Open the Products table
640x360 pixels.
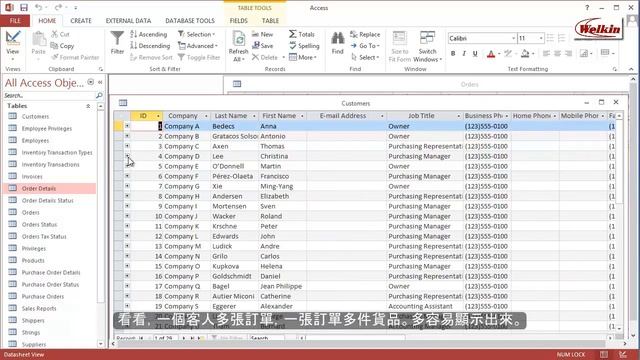[33, 260]
